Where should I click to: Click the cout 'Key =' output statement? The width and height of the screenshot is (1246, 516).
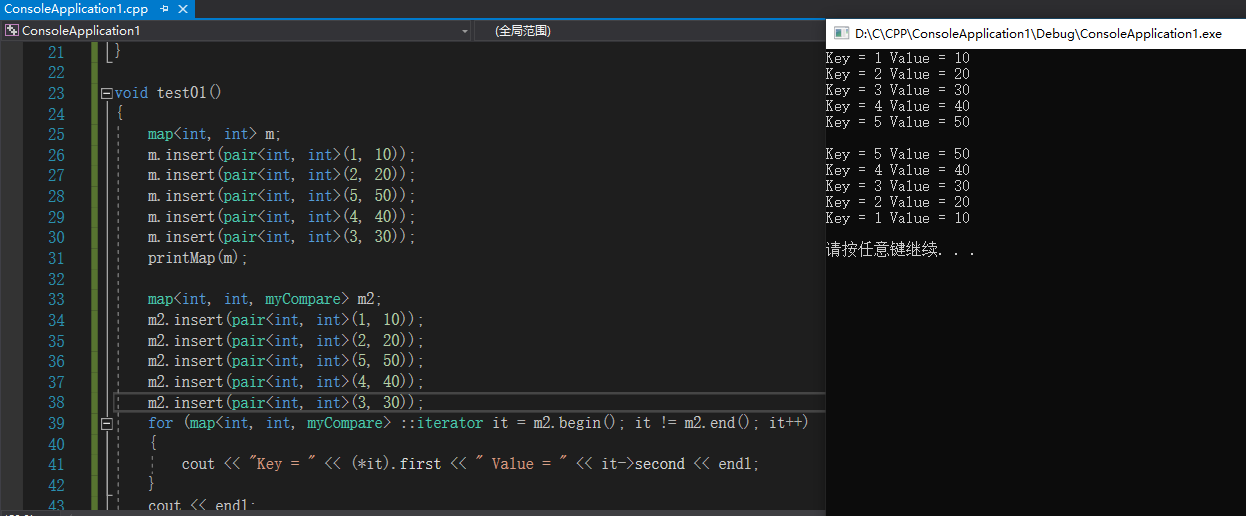pos(470,464)
